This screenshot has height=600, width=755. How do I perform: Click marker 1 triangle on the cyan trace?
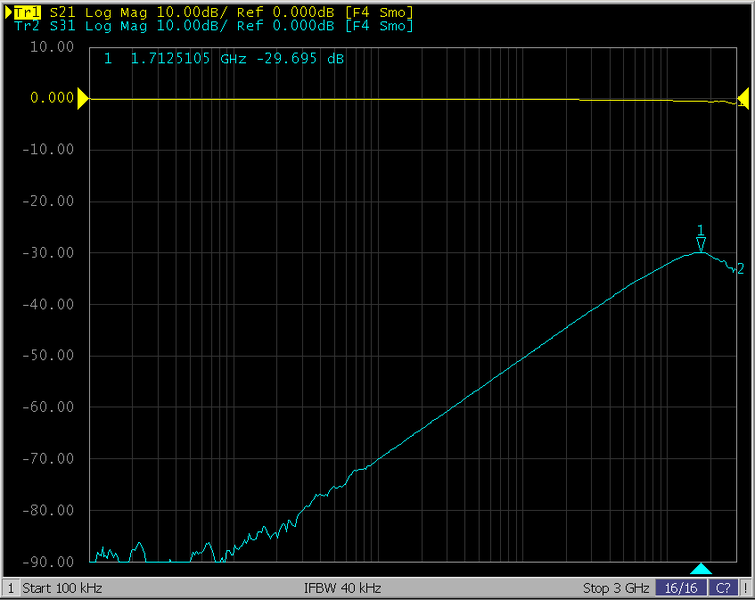coord(701,244)
